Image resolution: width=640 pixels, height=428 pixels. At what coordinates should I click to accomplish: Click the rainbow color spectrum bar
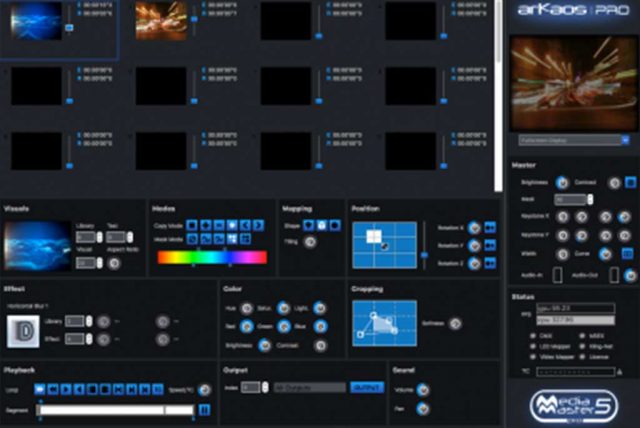pos(212,257)
